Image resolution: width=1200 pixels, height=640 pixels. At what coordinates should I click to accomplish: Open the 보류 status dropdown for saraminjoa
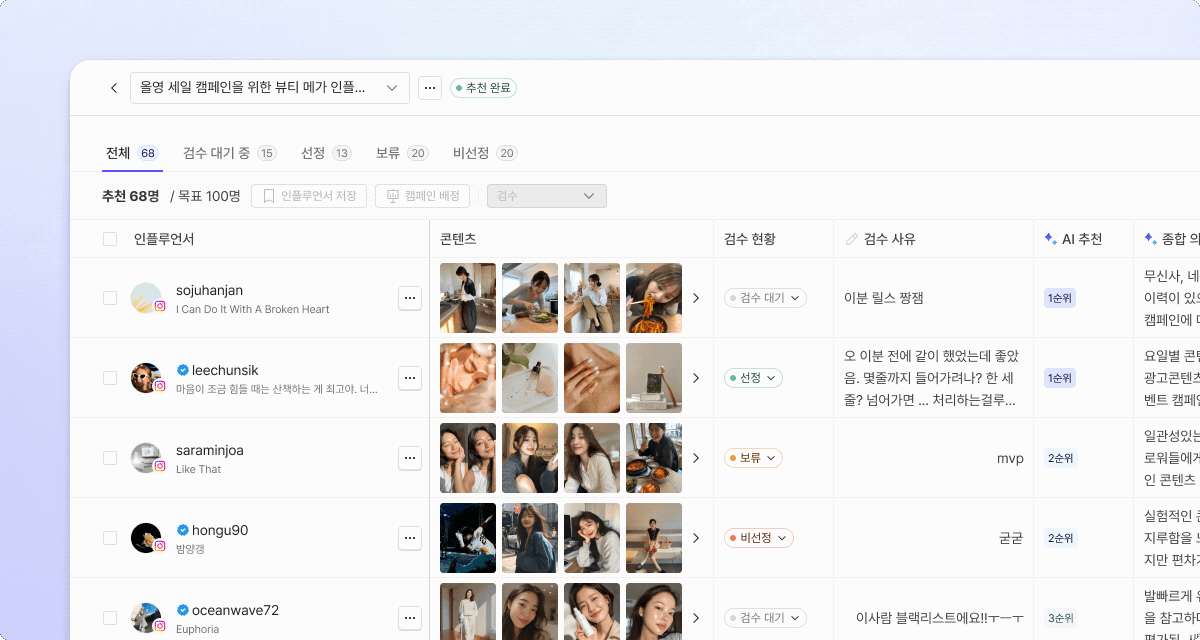point(753,458)
